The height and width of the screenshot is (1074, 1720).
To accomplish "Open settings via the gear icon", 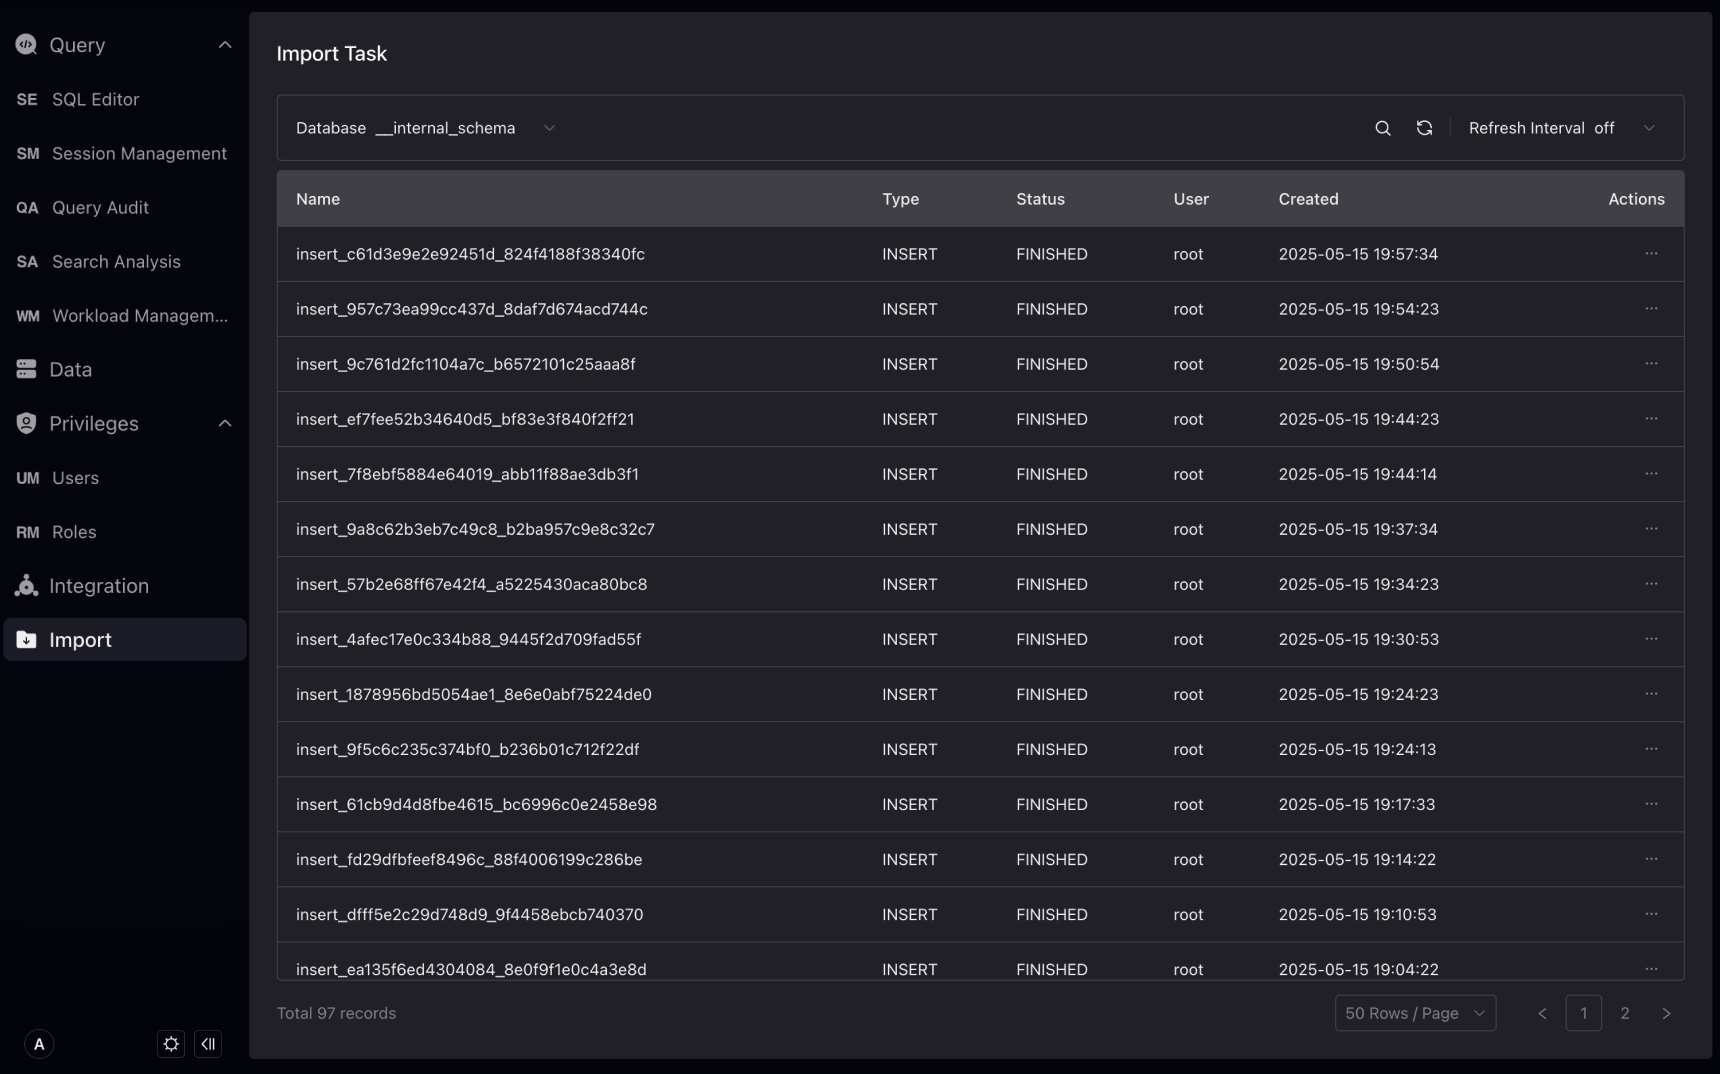I will coord(170,1044).
